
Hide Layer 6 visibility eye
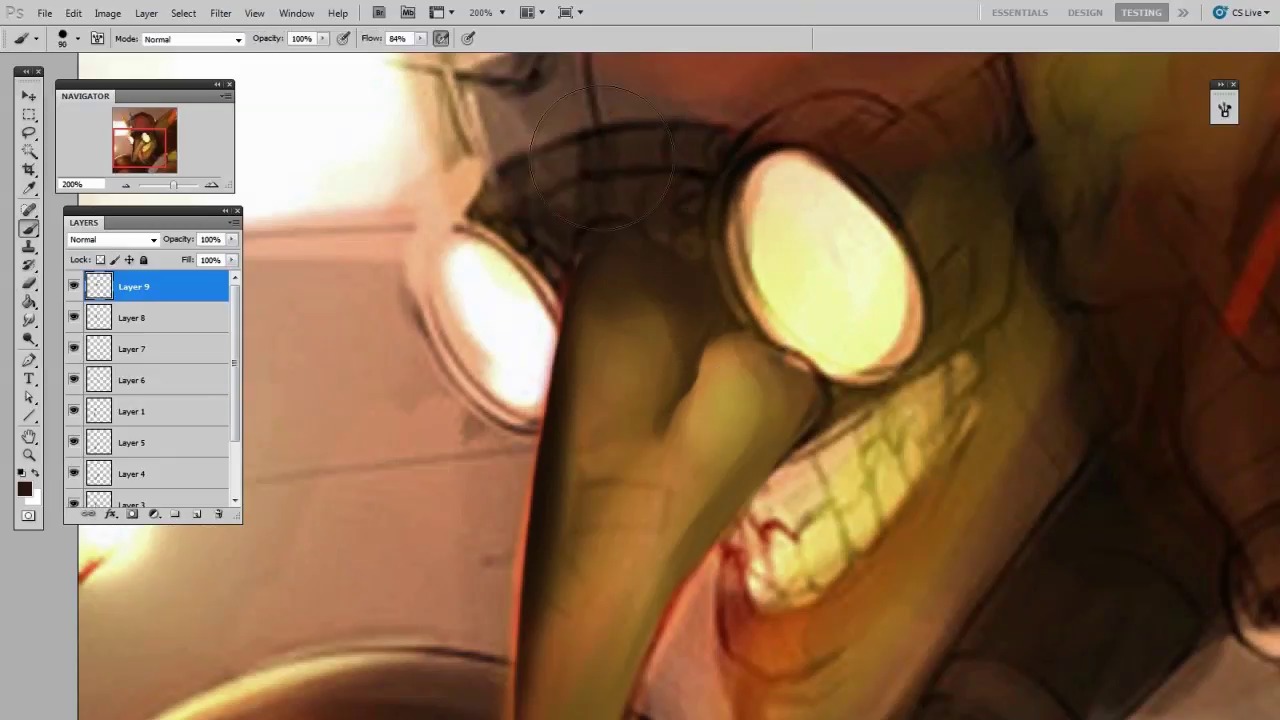point(74,379)
